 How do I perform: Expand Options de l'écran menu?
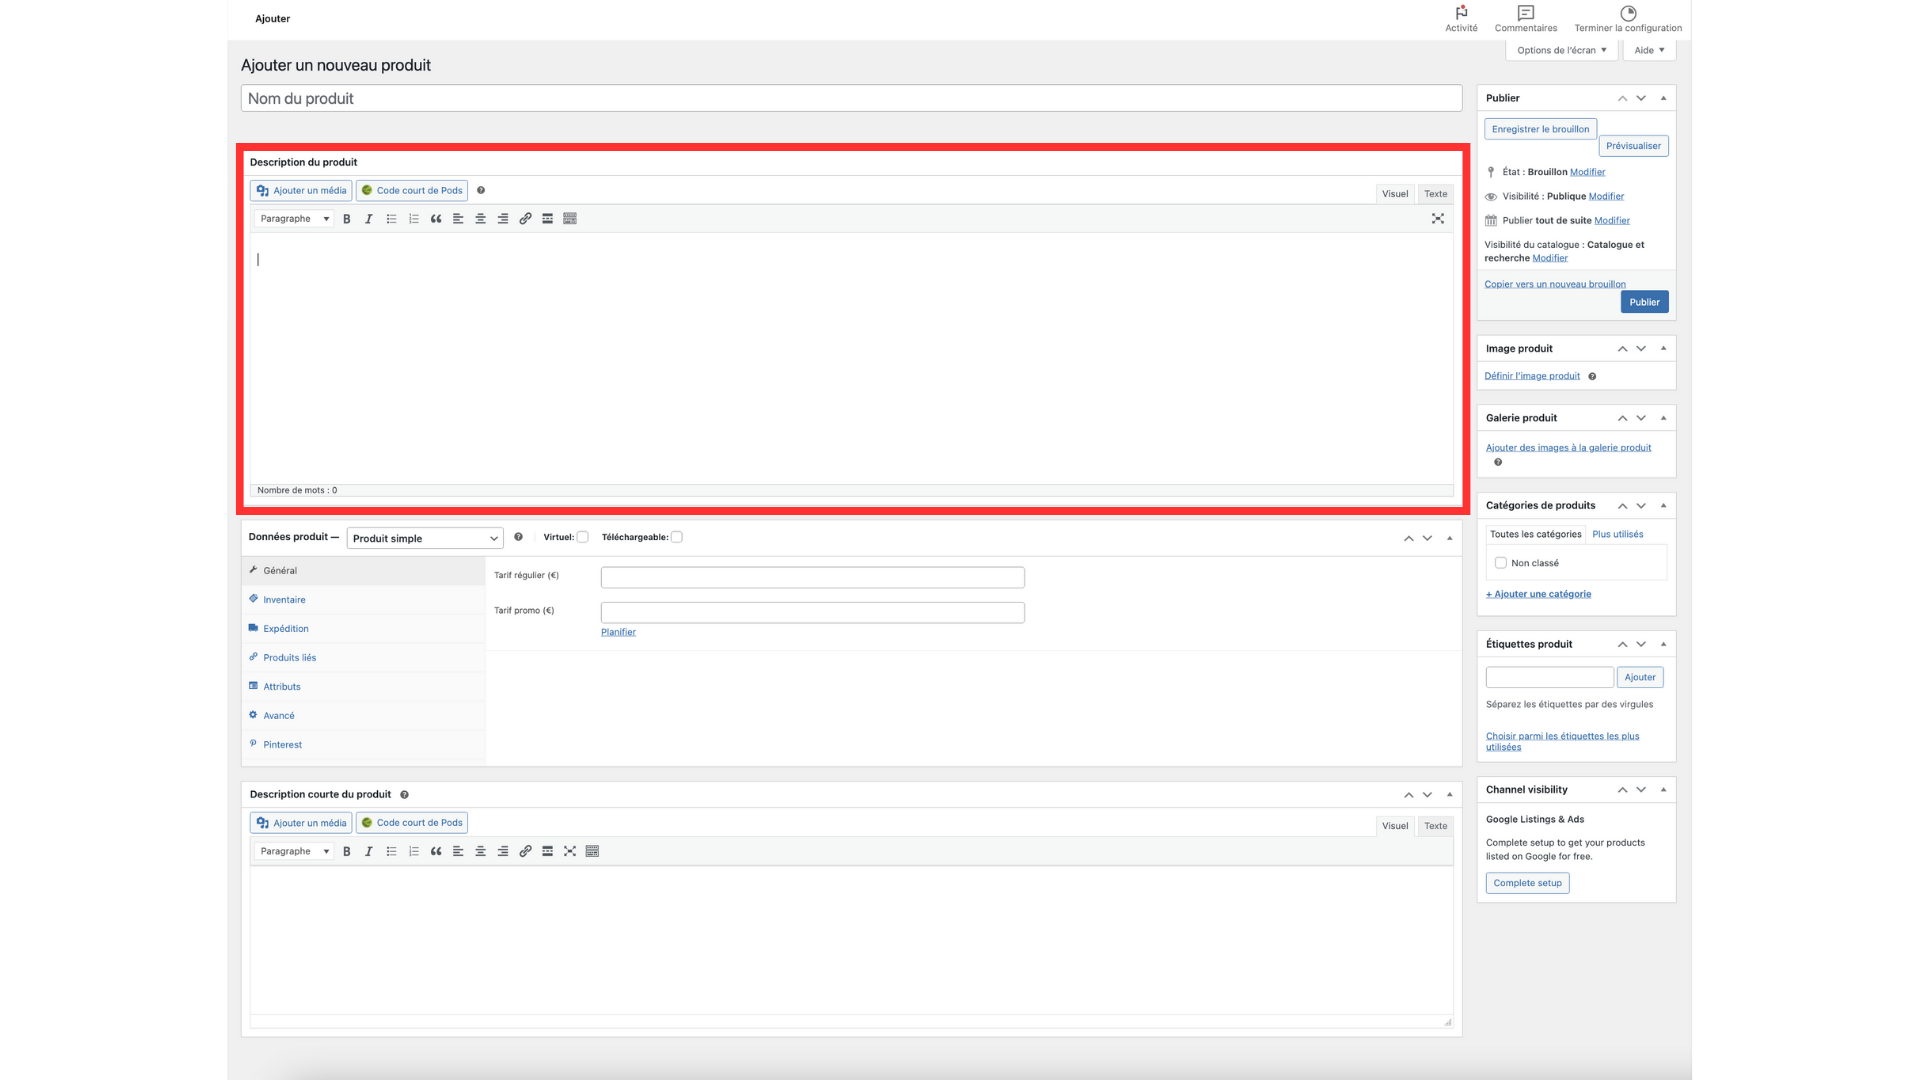click(1561, 50)
